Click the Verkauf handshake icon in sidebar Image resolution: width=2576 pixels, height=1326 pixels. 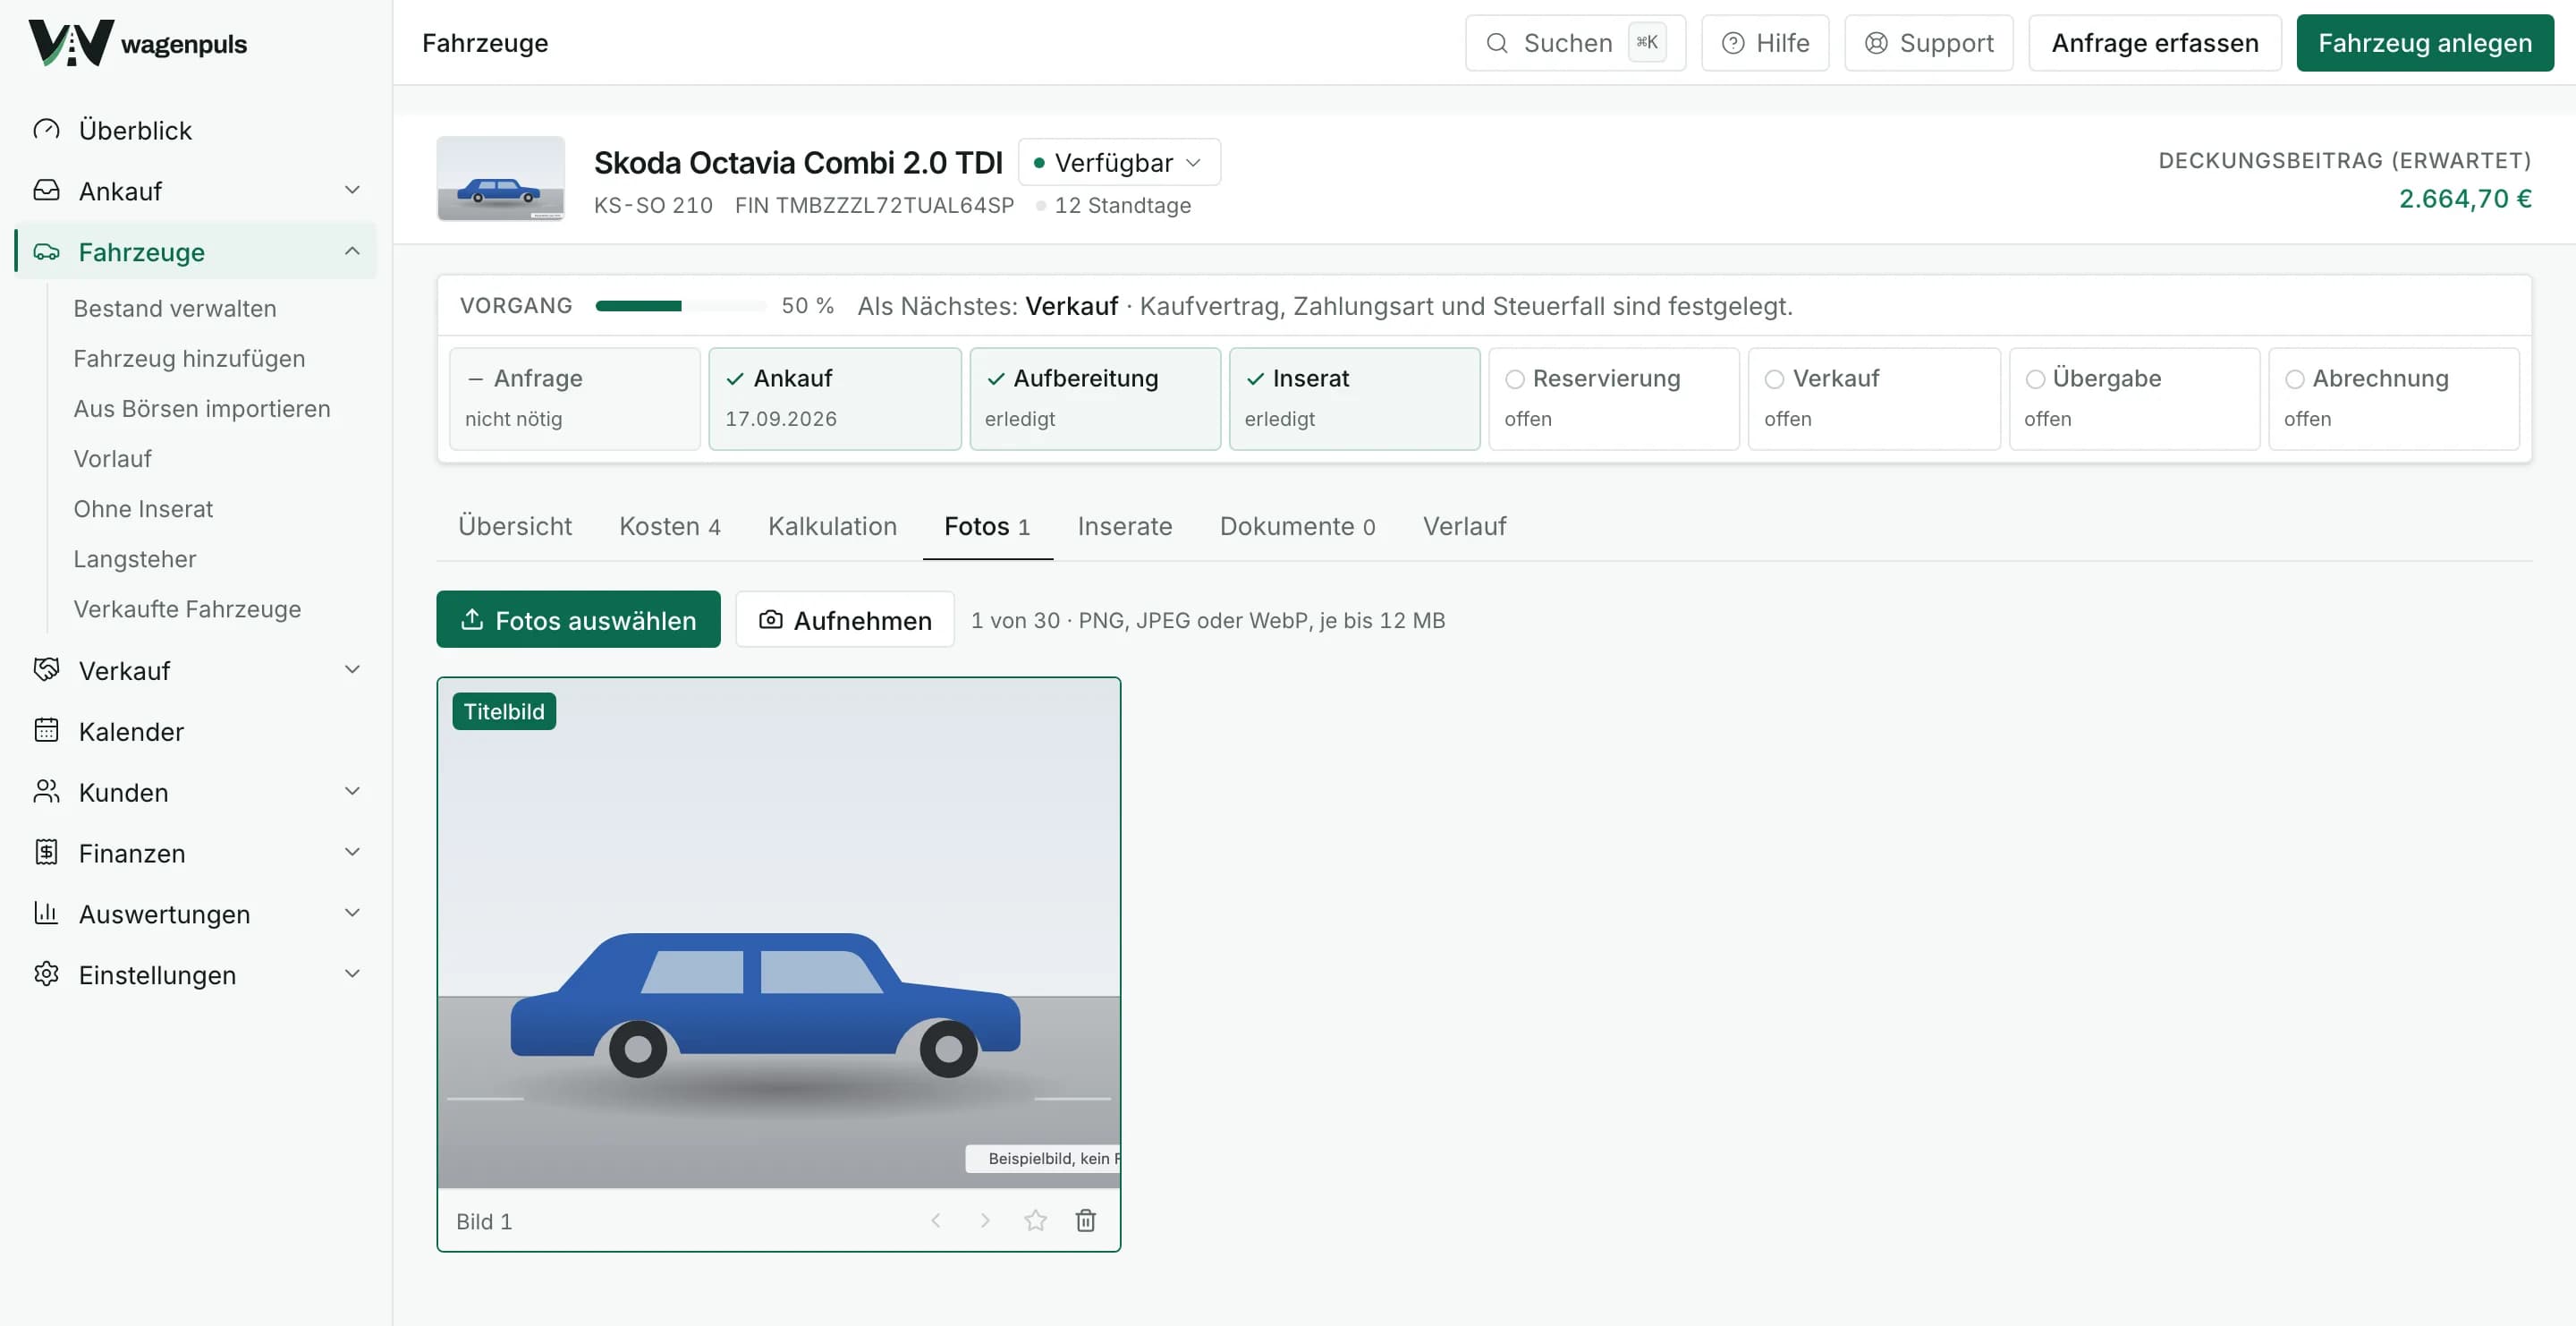(x=46, y=670)
